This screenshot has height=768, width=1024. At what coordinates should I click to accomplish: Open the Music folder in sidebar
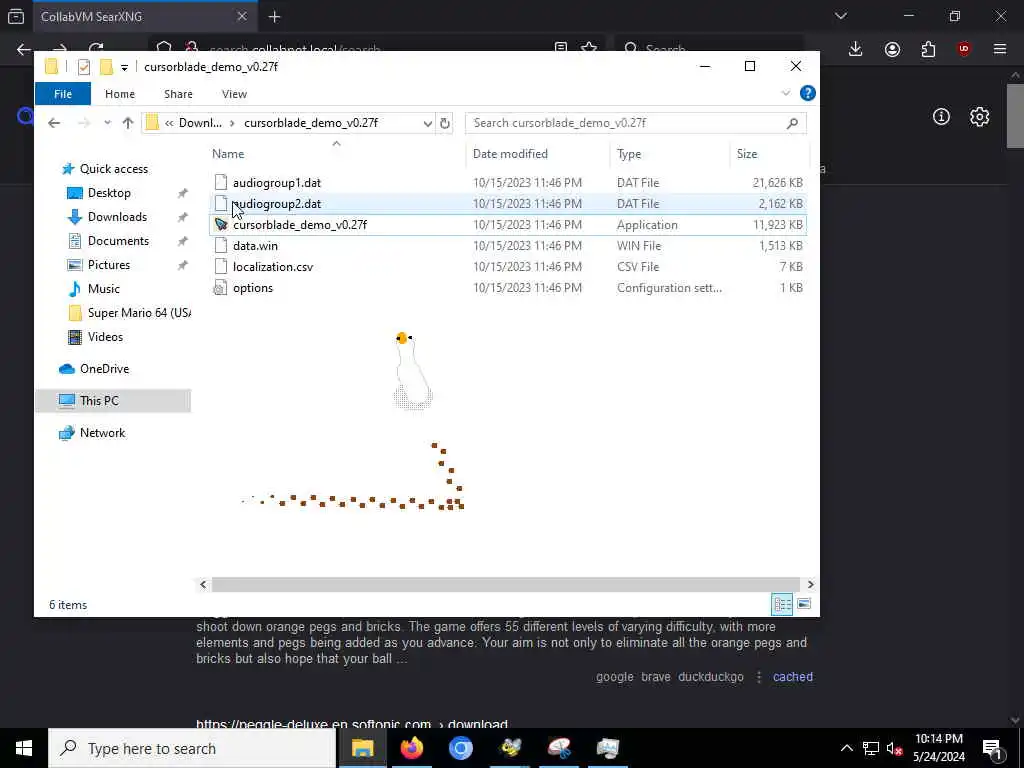tap(104, 289)
